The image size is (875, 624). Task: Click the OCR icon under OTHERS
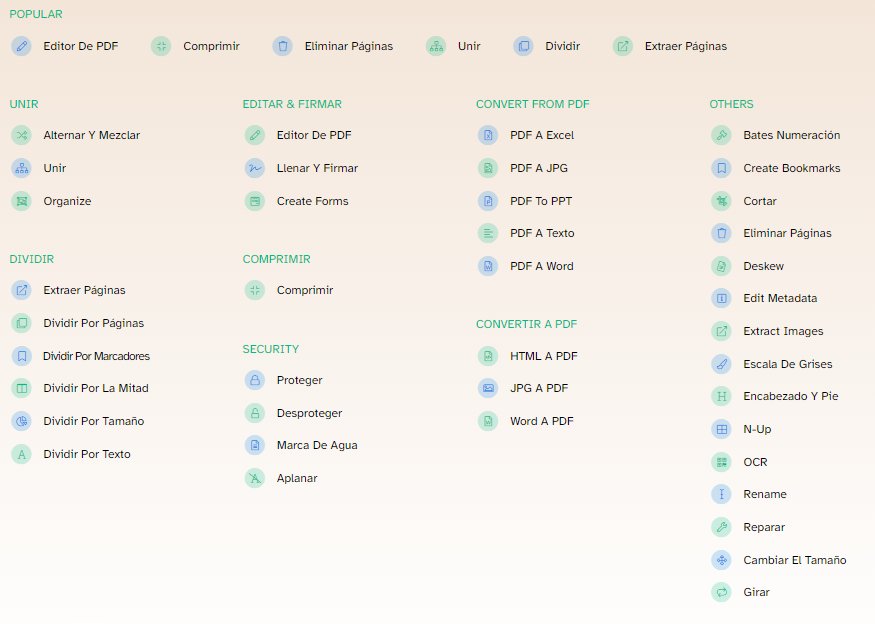pos(721,462)
